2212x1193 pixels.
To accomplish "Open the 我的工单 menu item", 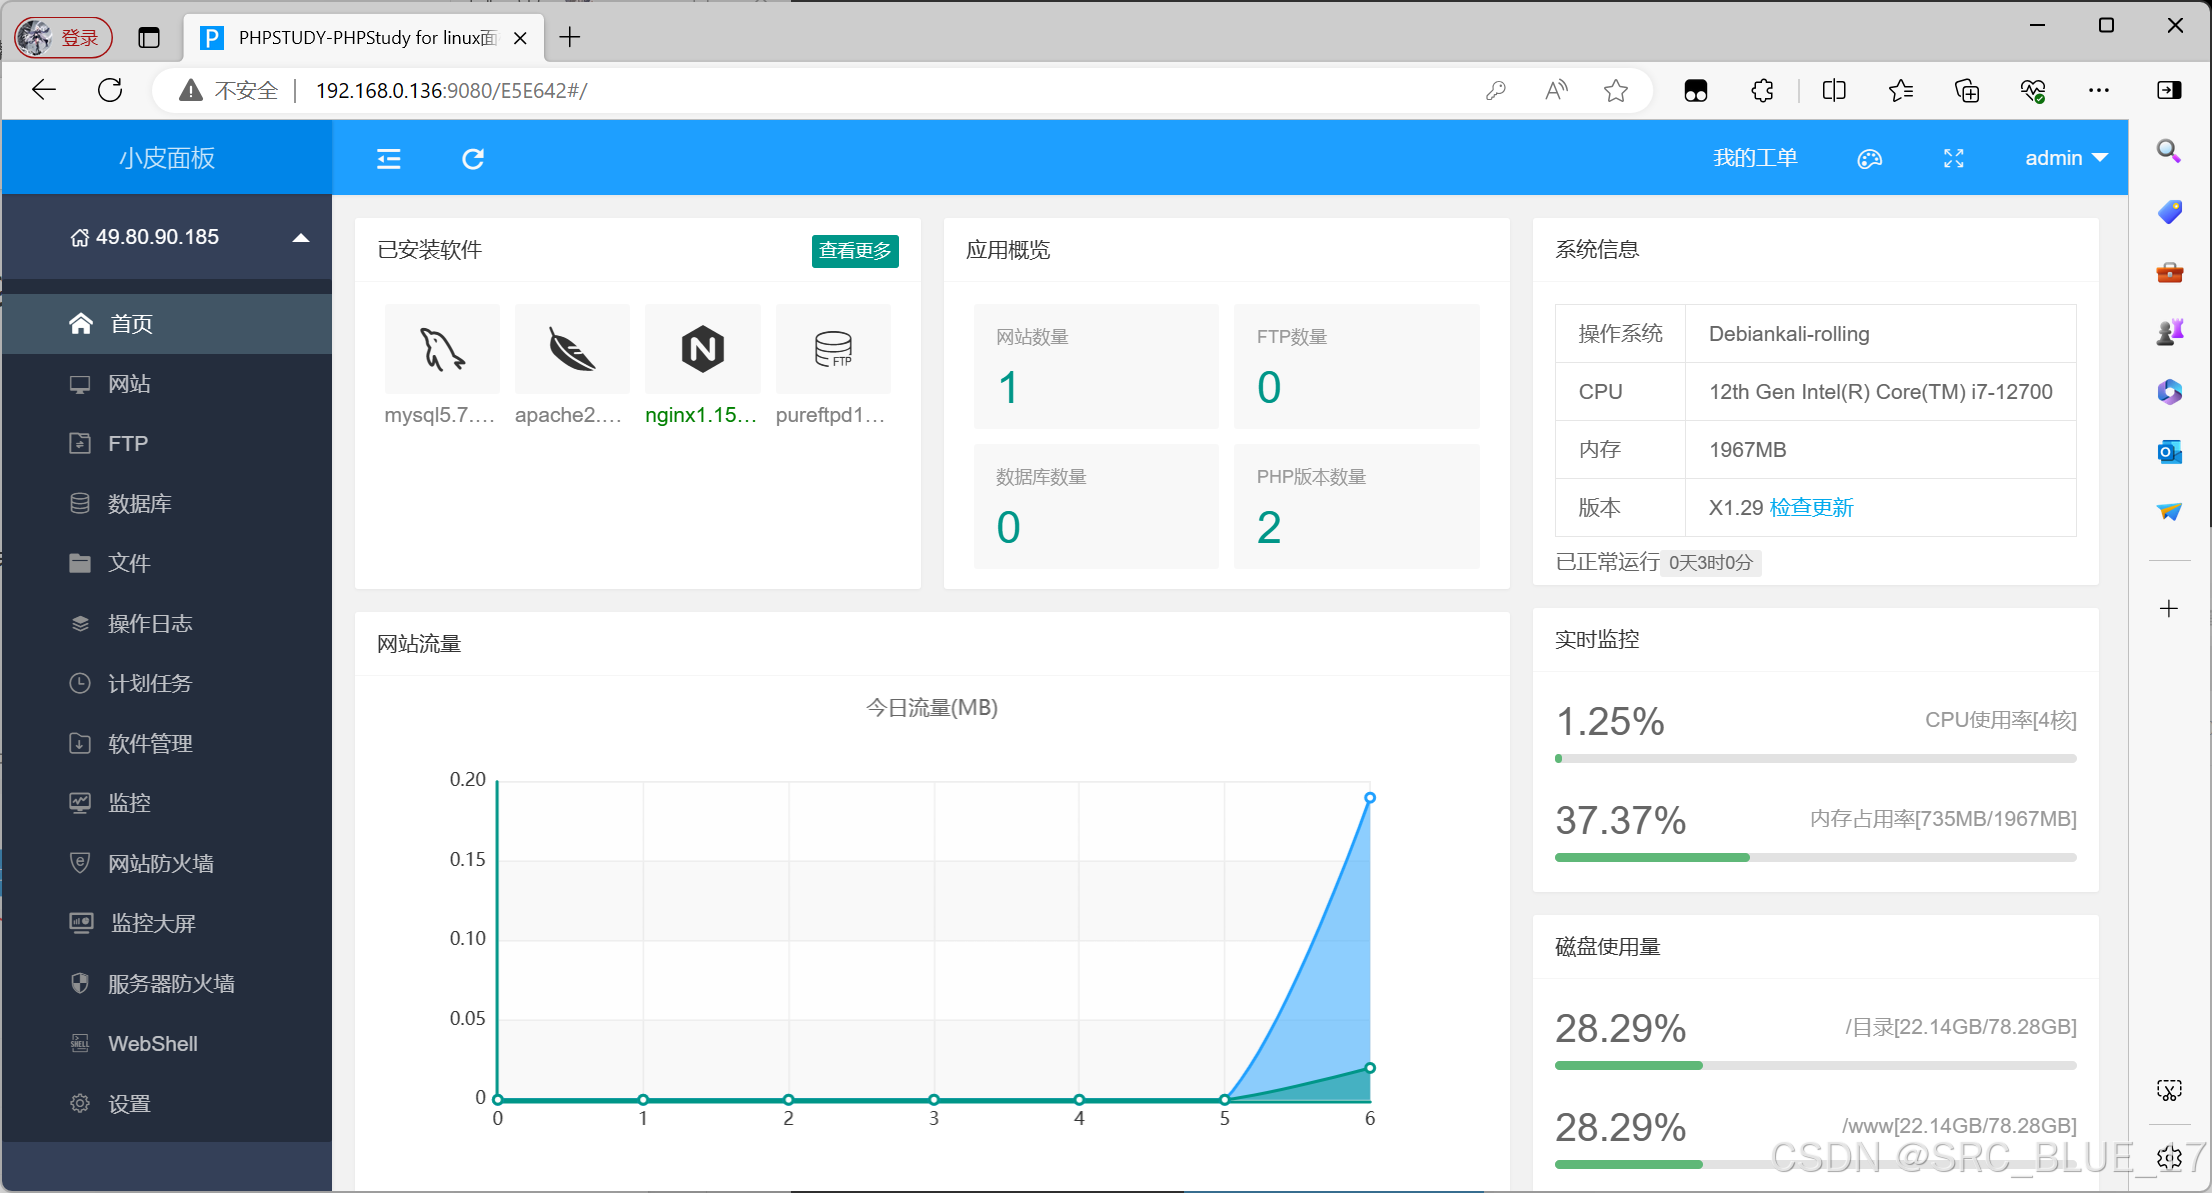I will [x=1756, y=158].
